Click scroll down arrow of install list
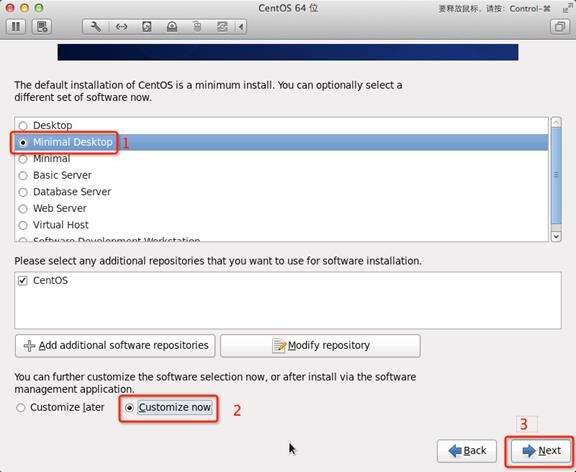 (556, 237)
